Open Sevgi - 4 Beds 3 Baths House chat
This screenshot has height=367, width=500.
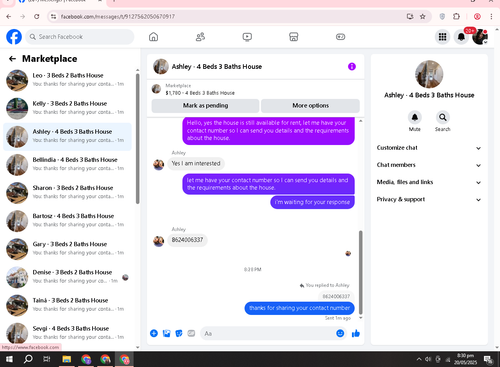pos(67,333)
